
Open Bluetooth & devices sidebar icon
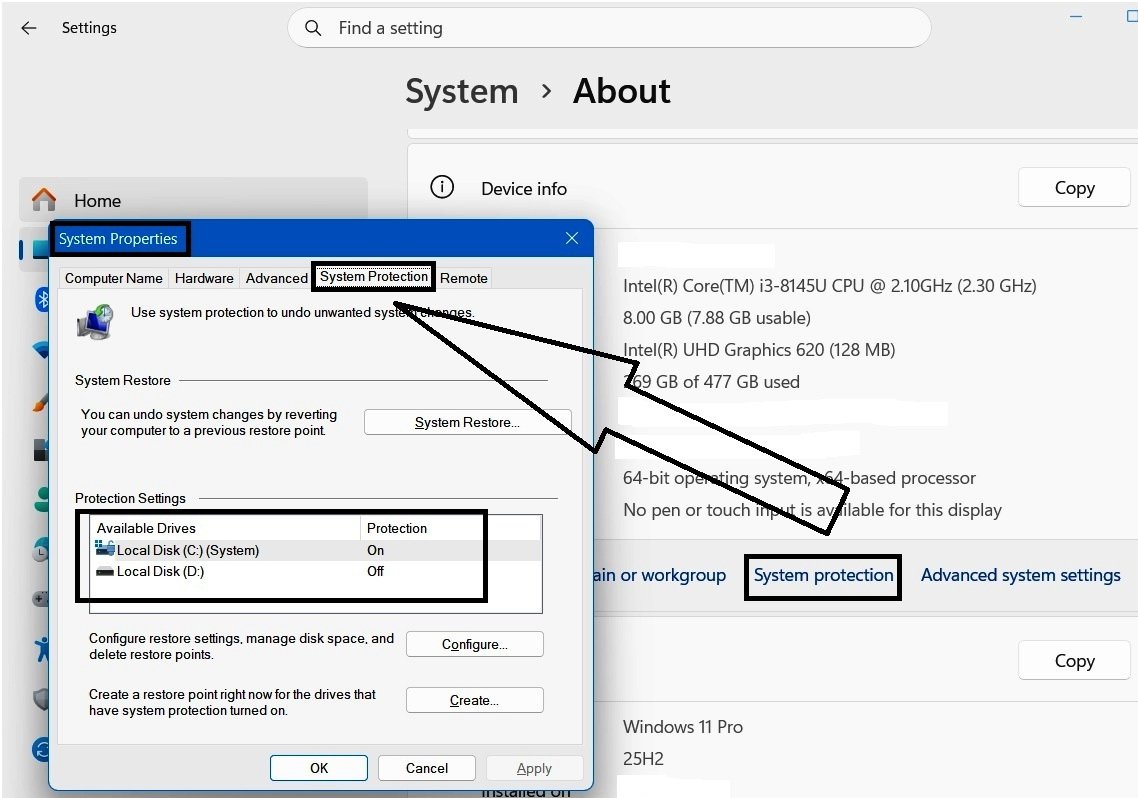point(43,298)
